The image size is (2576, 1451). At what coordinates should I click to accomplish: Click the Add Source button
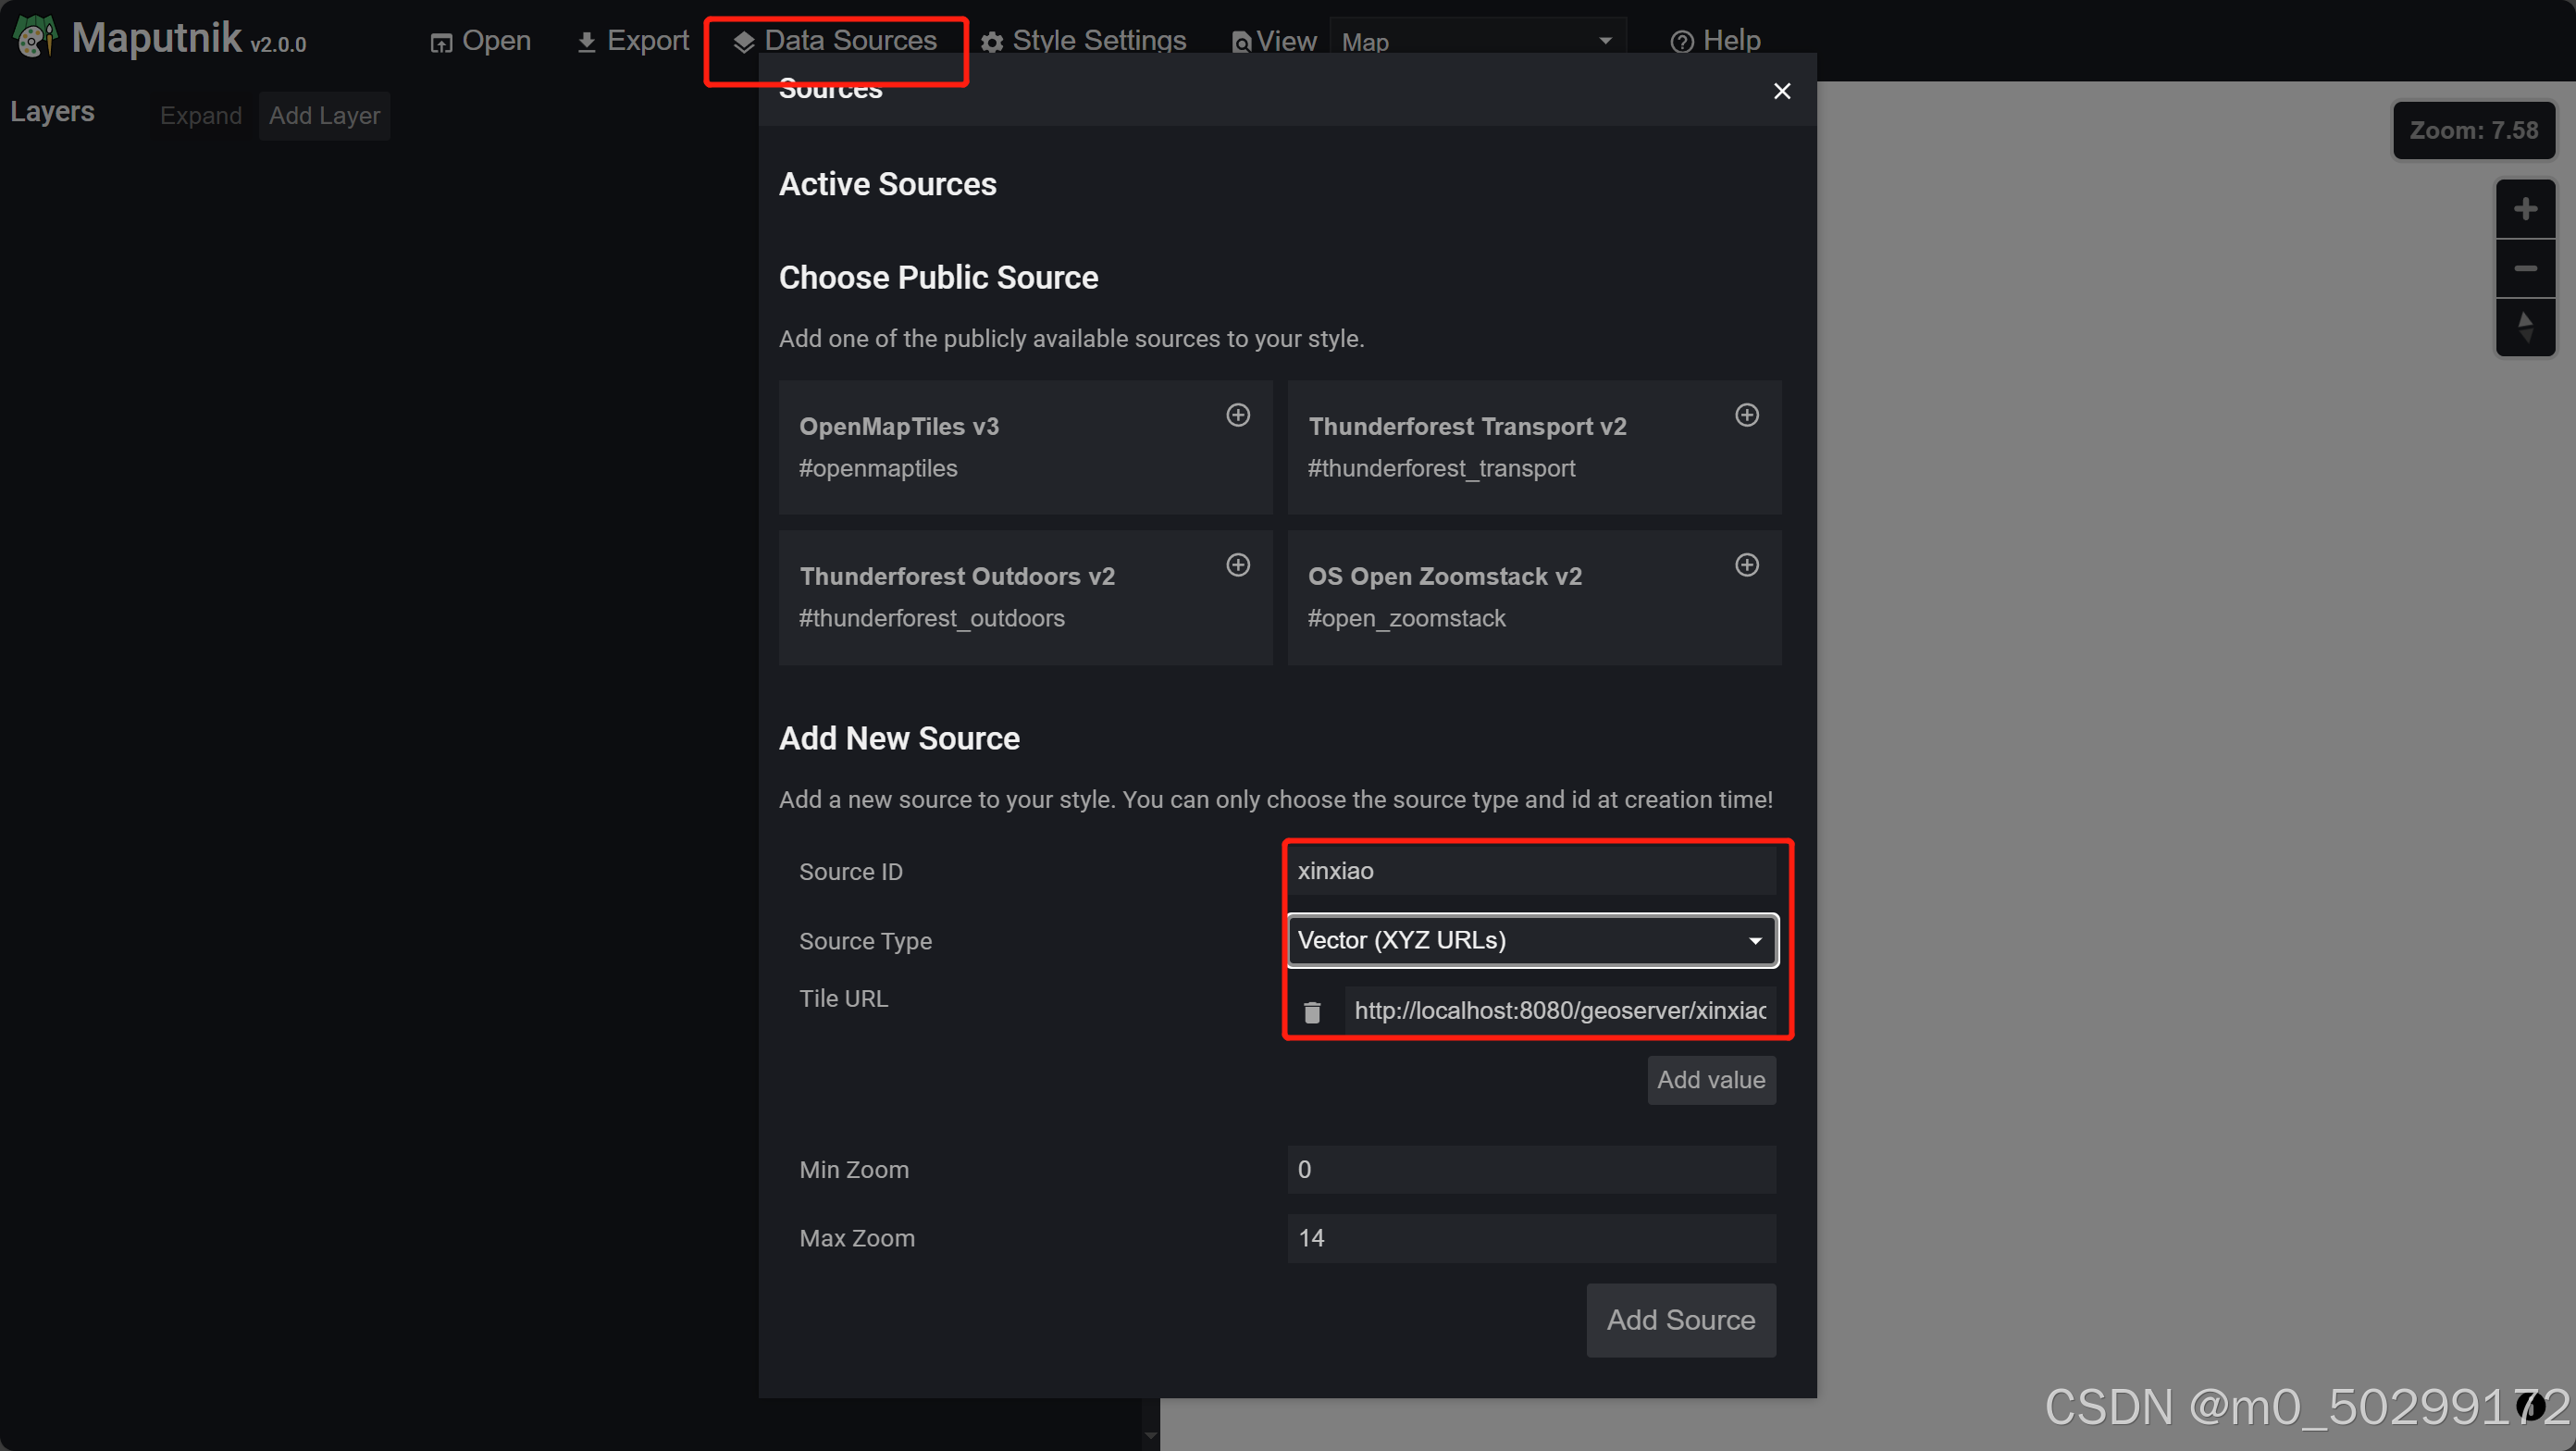coord(1680,1319)
